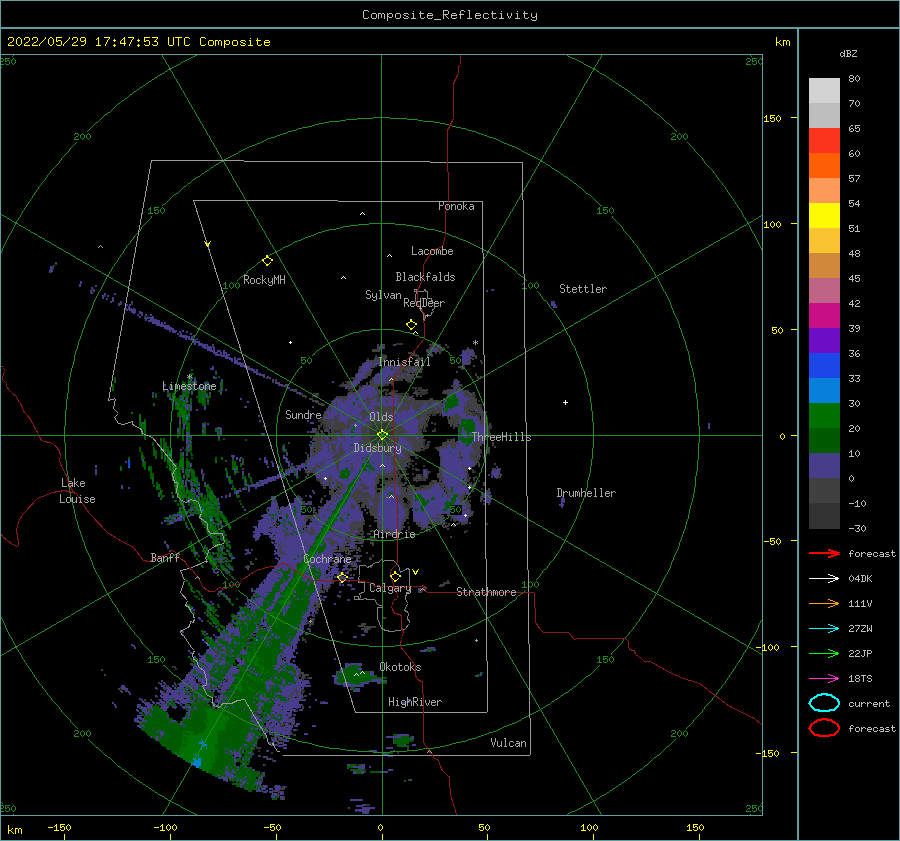
Task: Click the blue high-reflectivity cell at the southwest echo edge
Action: coord(197,762)
